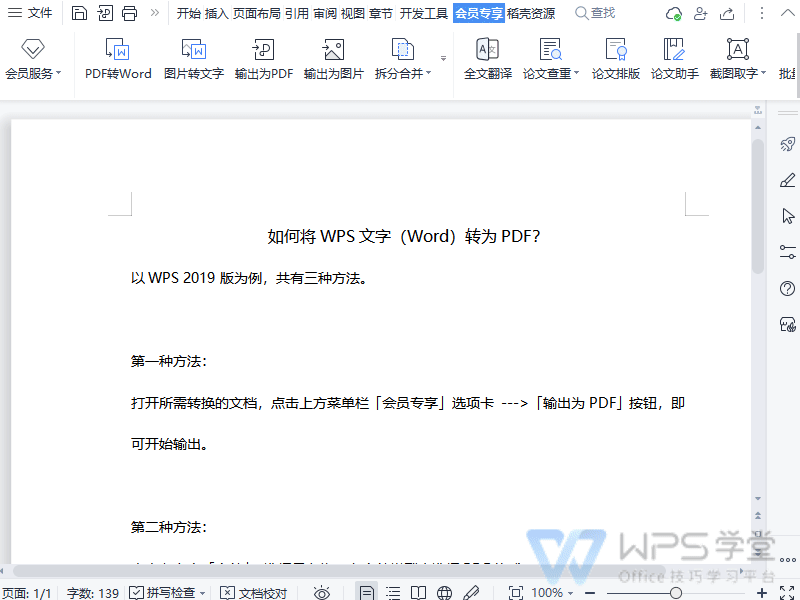Select the 视图 tab

click(353, 13)
